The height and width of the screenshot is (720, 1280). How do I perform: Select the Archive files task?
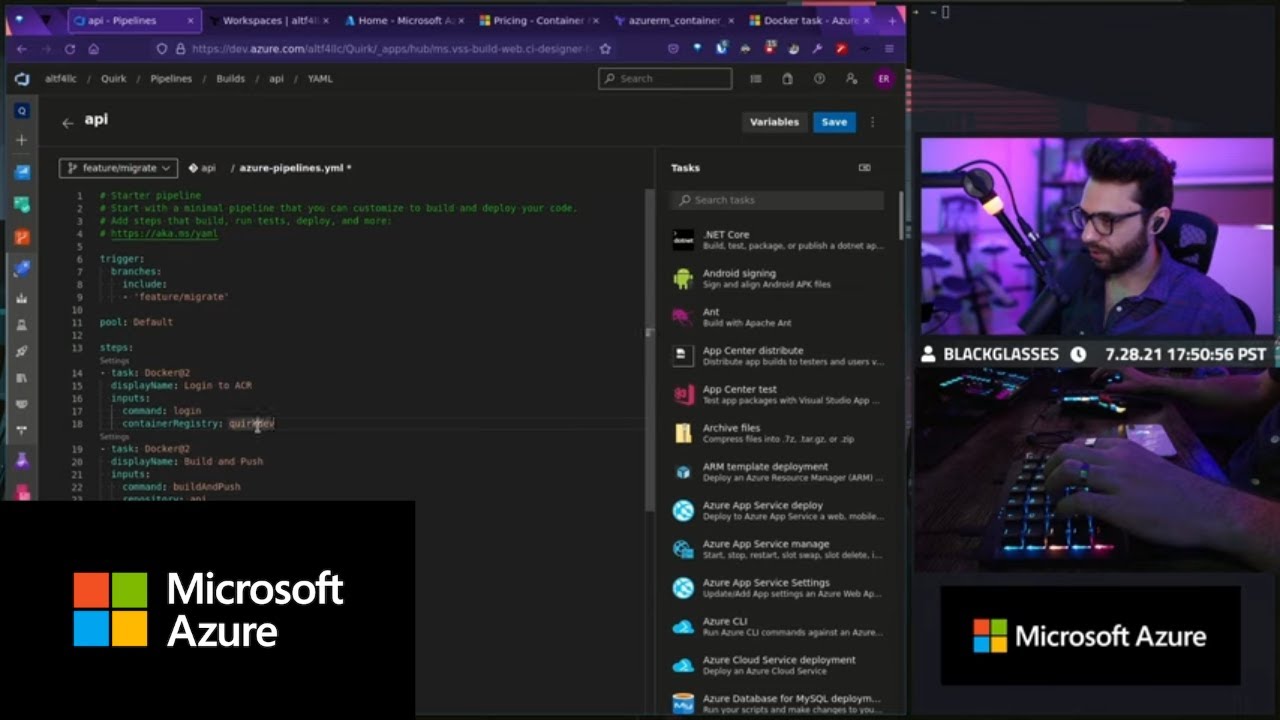tap(778, 433)
